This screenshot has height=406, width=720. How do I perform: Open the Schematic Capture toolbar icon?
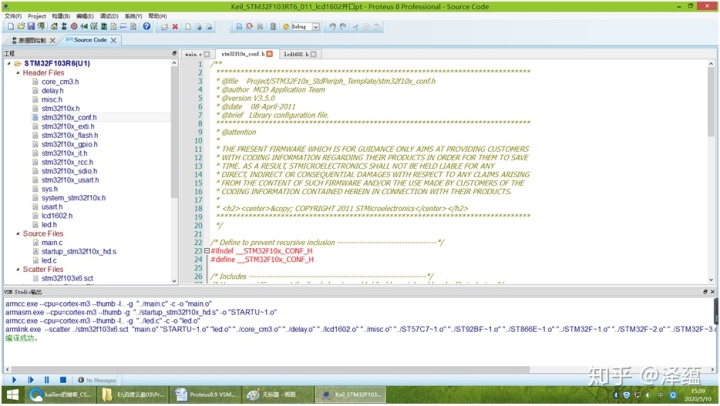(64, 27)
